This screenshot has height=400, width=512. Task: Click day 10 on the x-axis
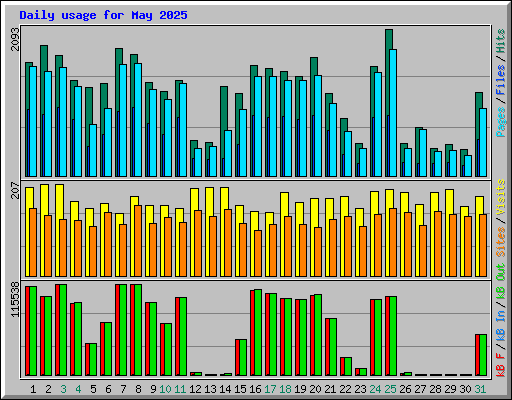tap(165, 389)
